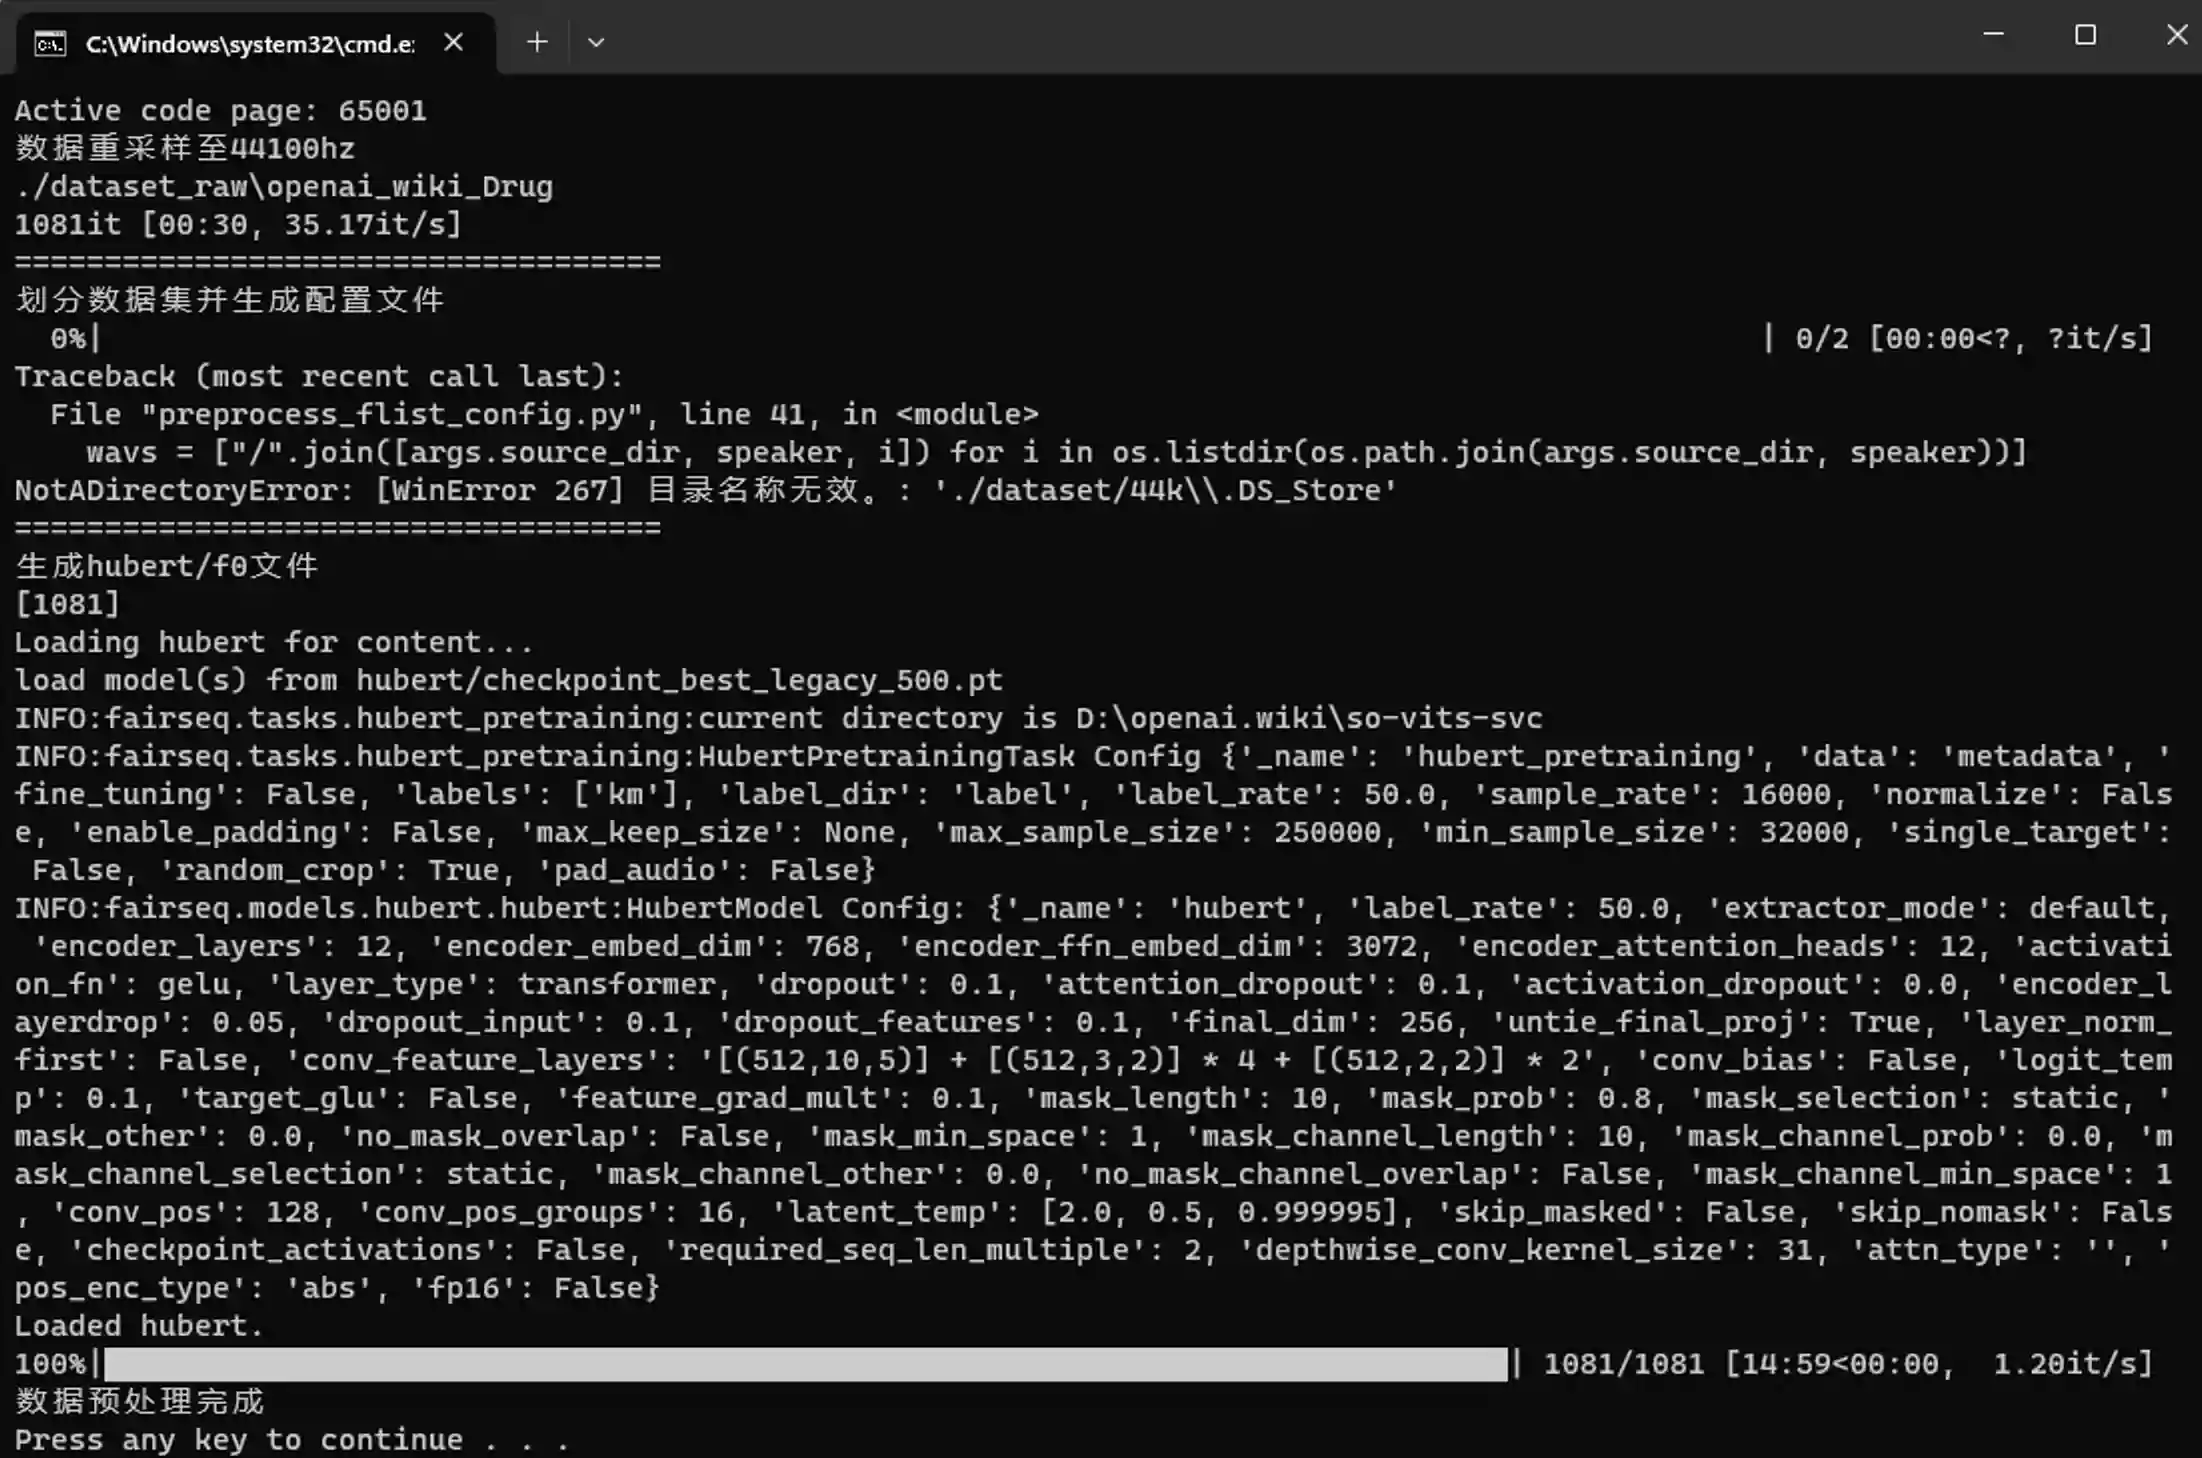
Task: Close the terminal window
Action: 2177,35
